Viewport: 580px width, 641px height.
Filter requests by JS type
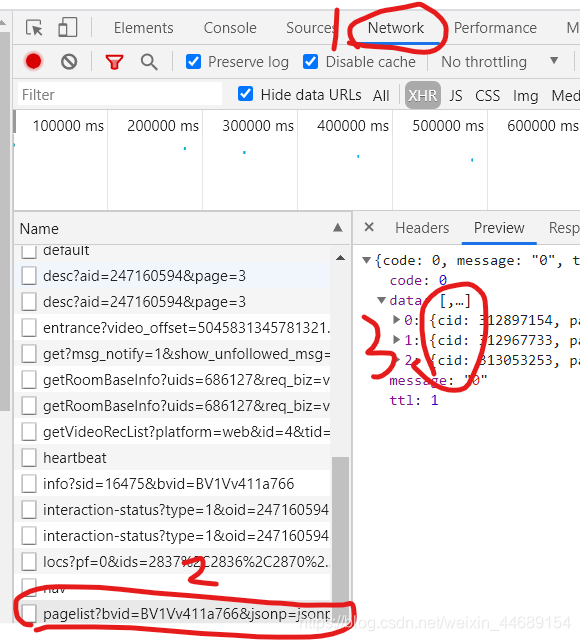[456, 95]
